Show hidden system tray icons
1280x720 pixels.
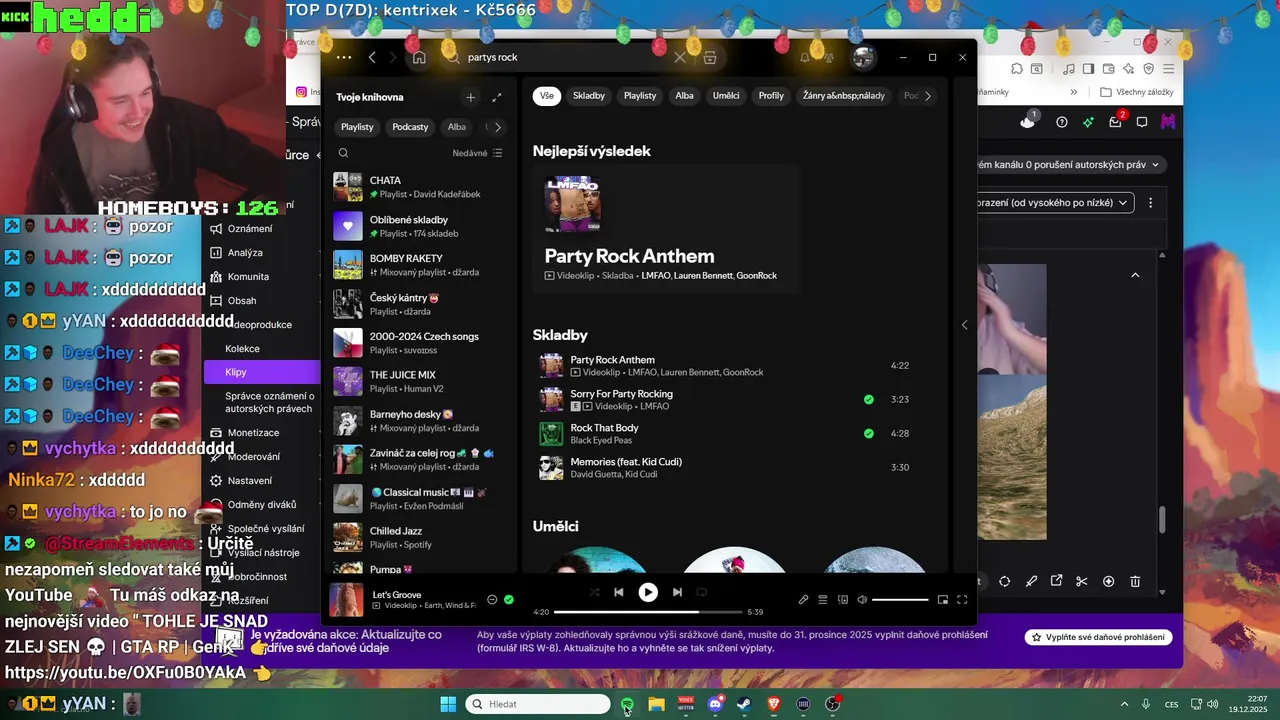pos(1124,704)
